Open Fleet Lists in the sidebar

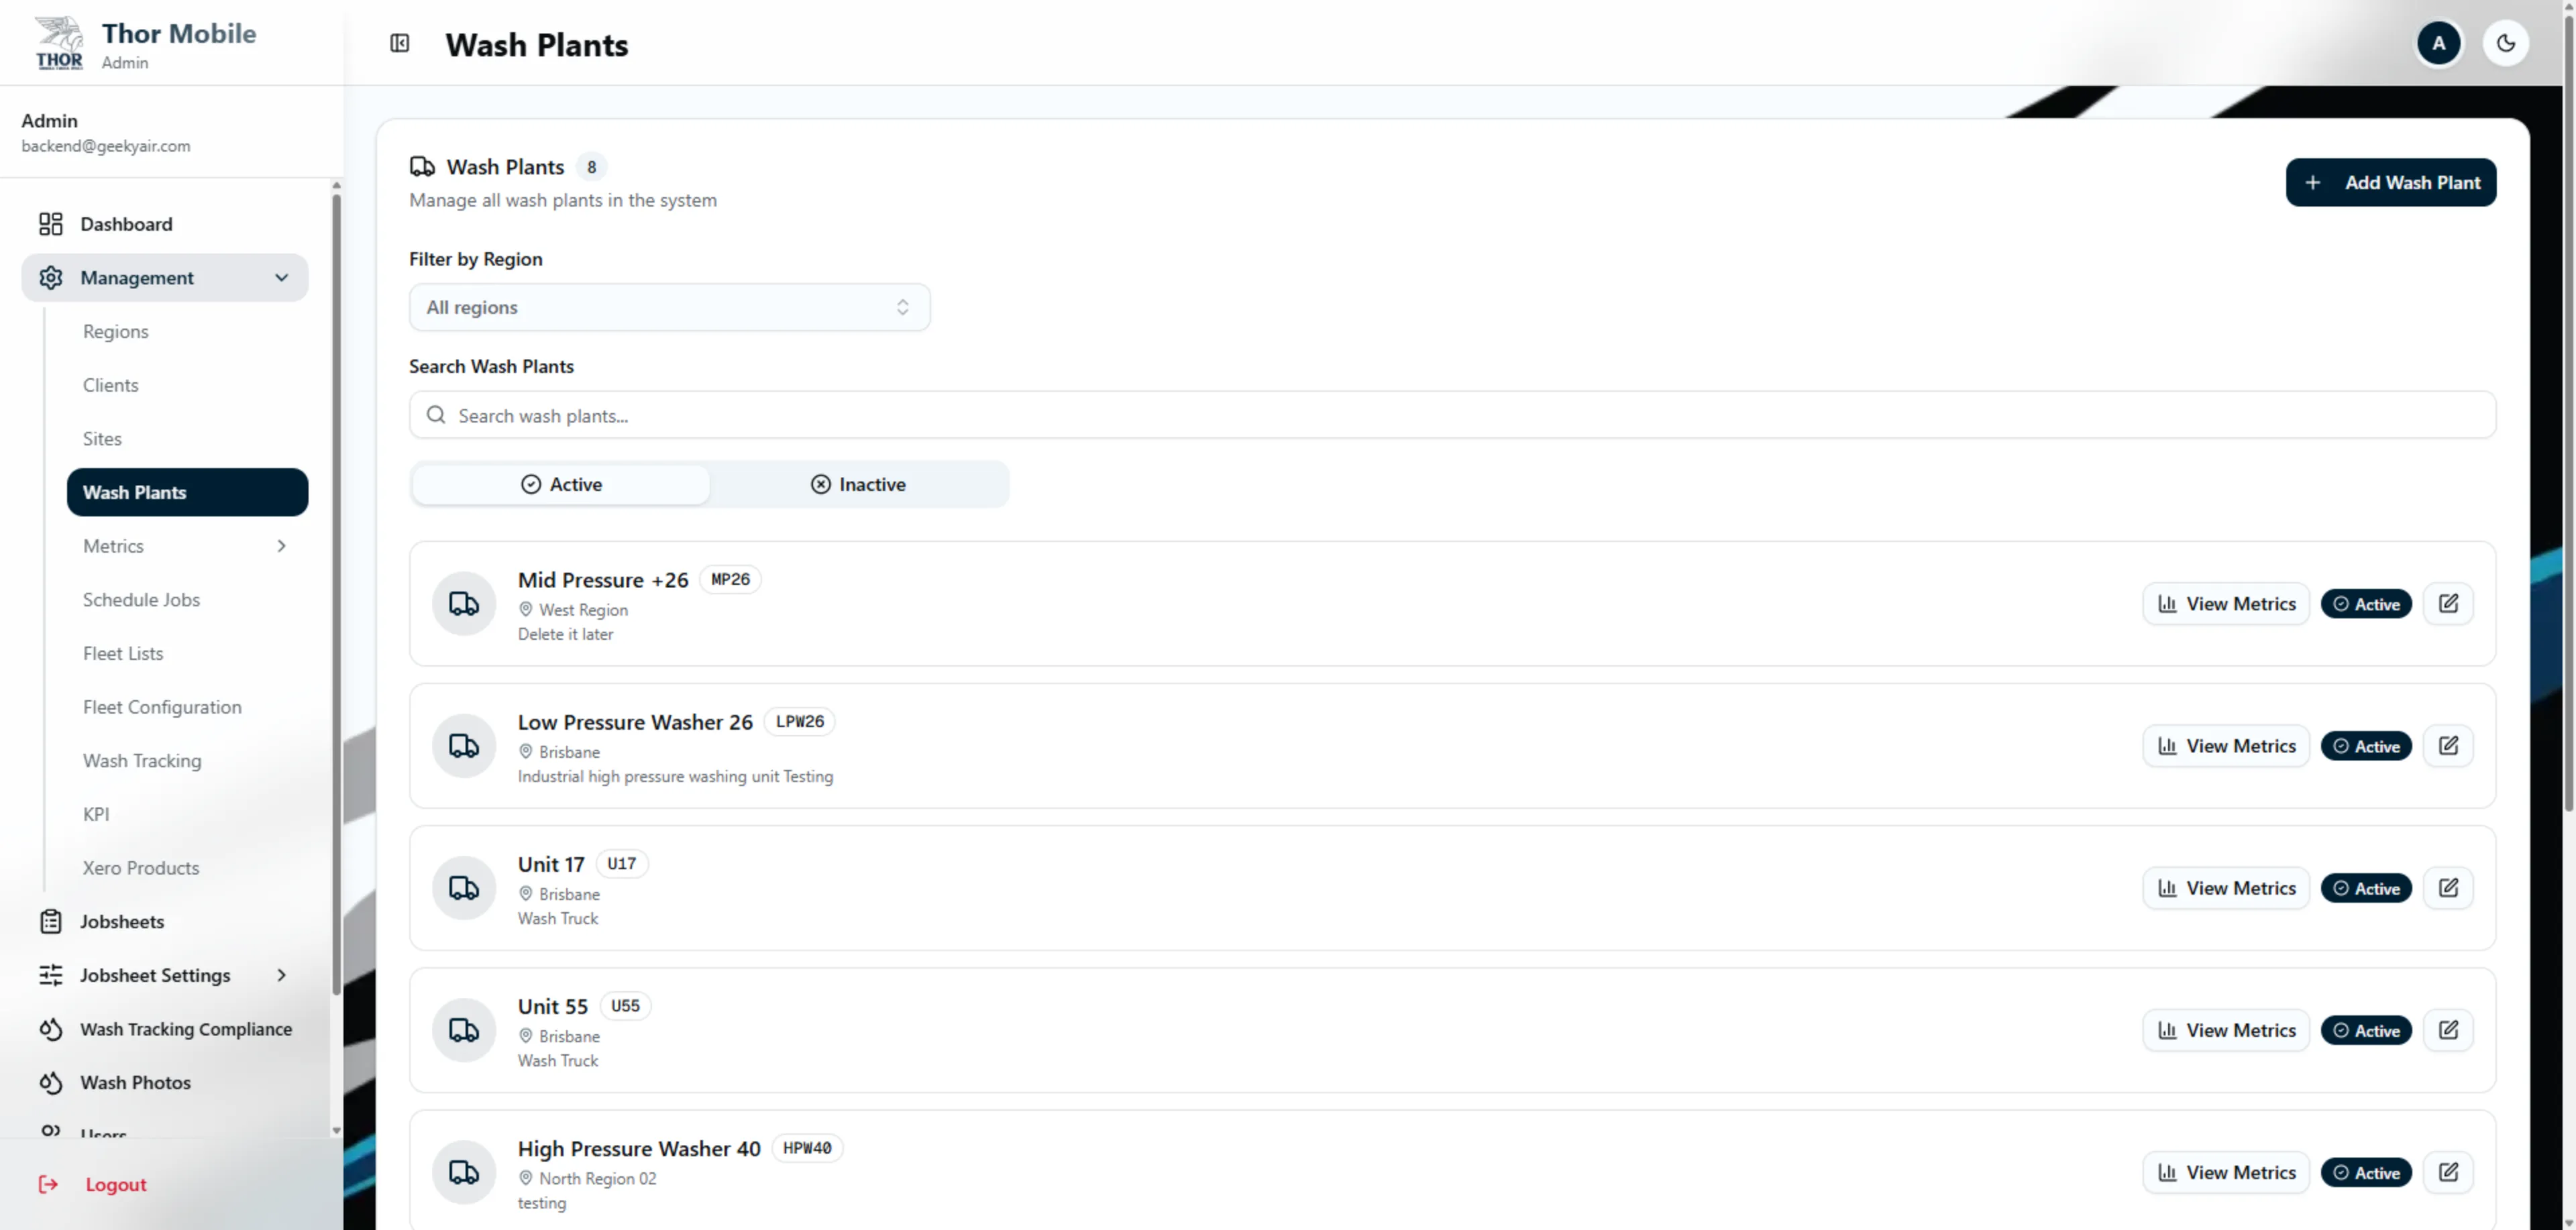tap(187, 653)
